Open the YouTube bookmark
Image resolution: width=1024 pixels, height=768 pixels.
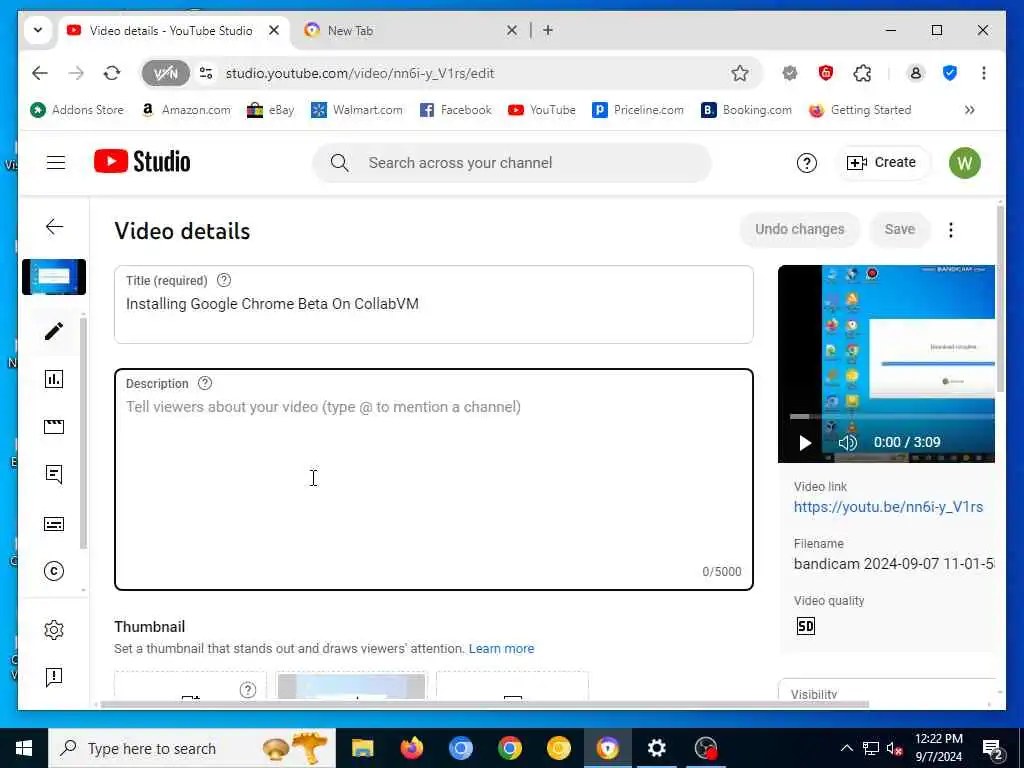[x=542, y=110]
